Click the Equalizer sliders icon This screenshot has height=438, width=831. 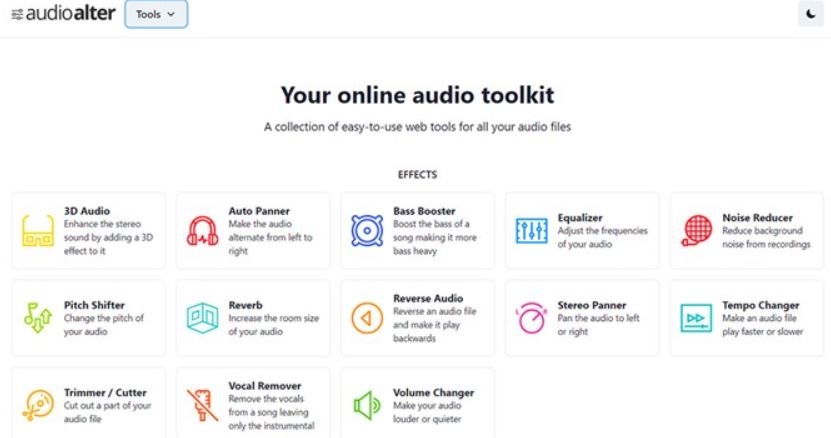(532, 231)
